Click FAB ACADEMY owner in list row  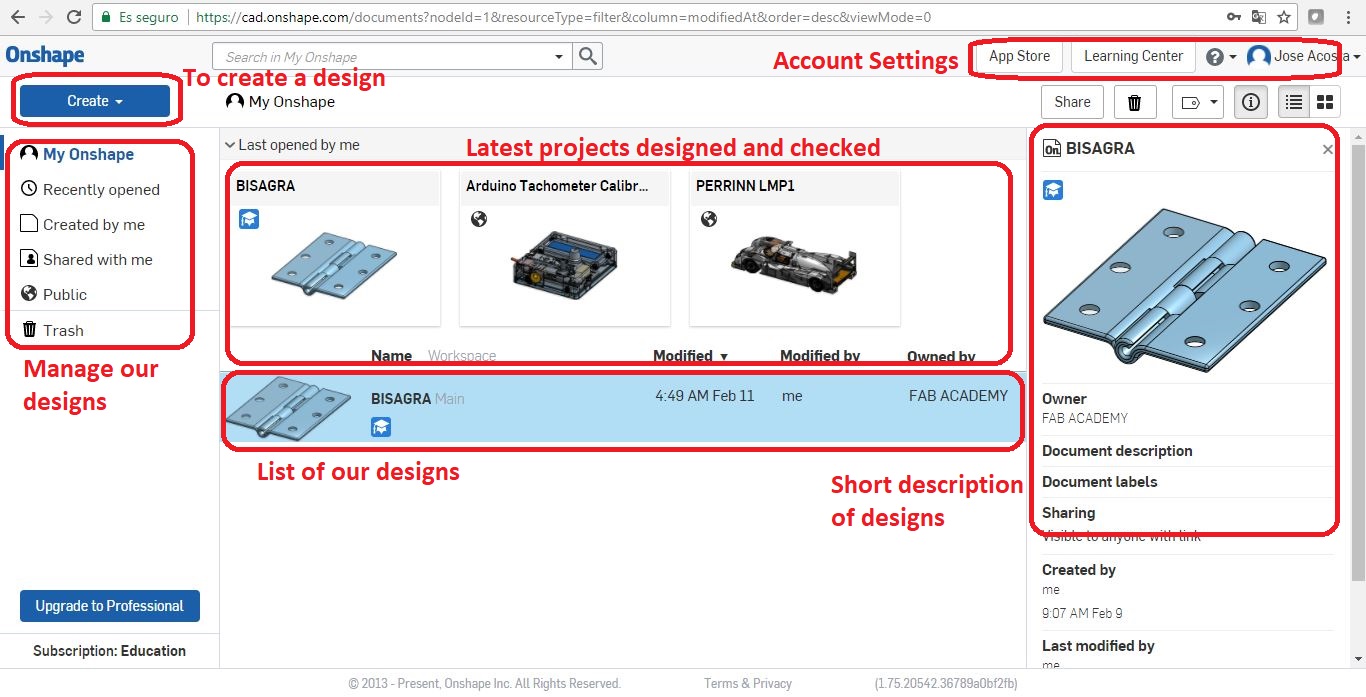pyautogui.click(x=958, y=396)
